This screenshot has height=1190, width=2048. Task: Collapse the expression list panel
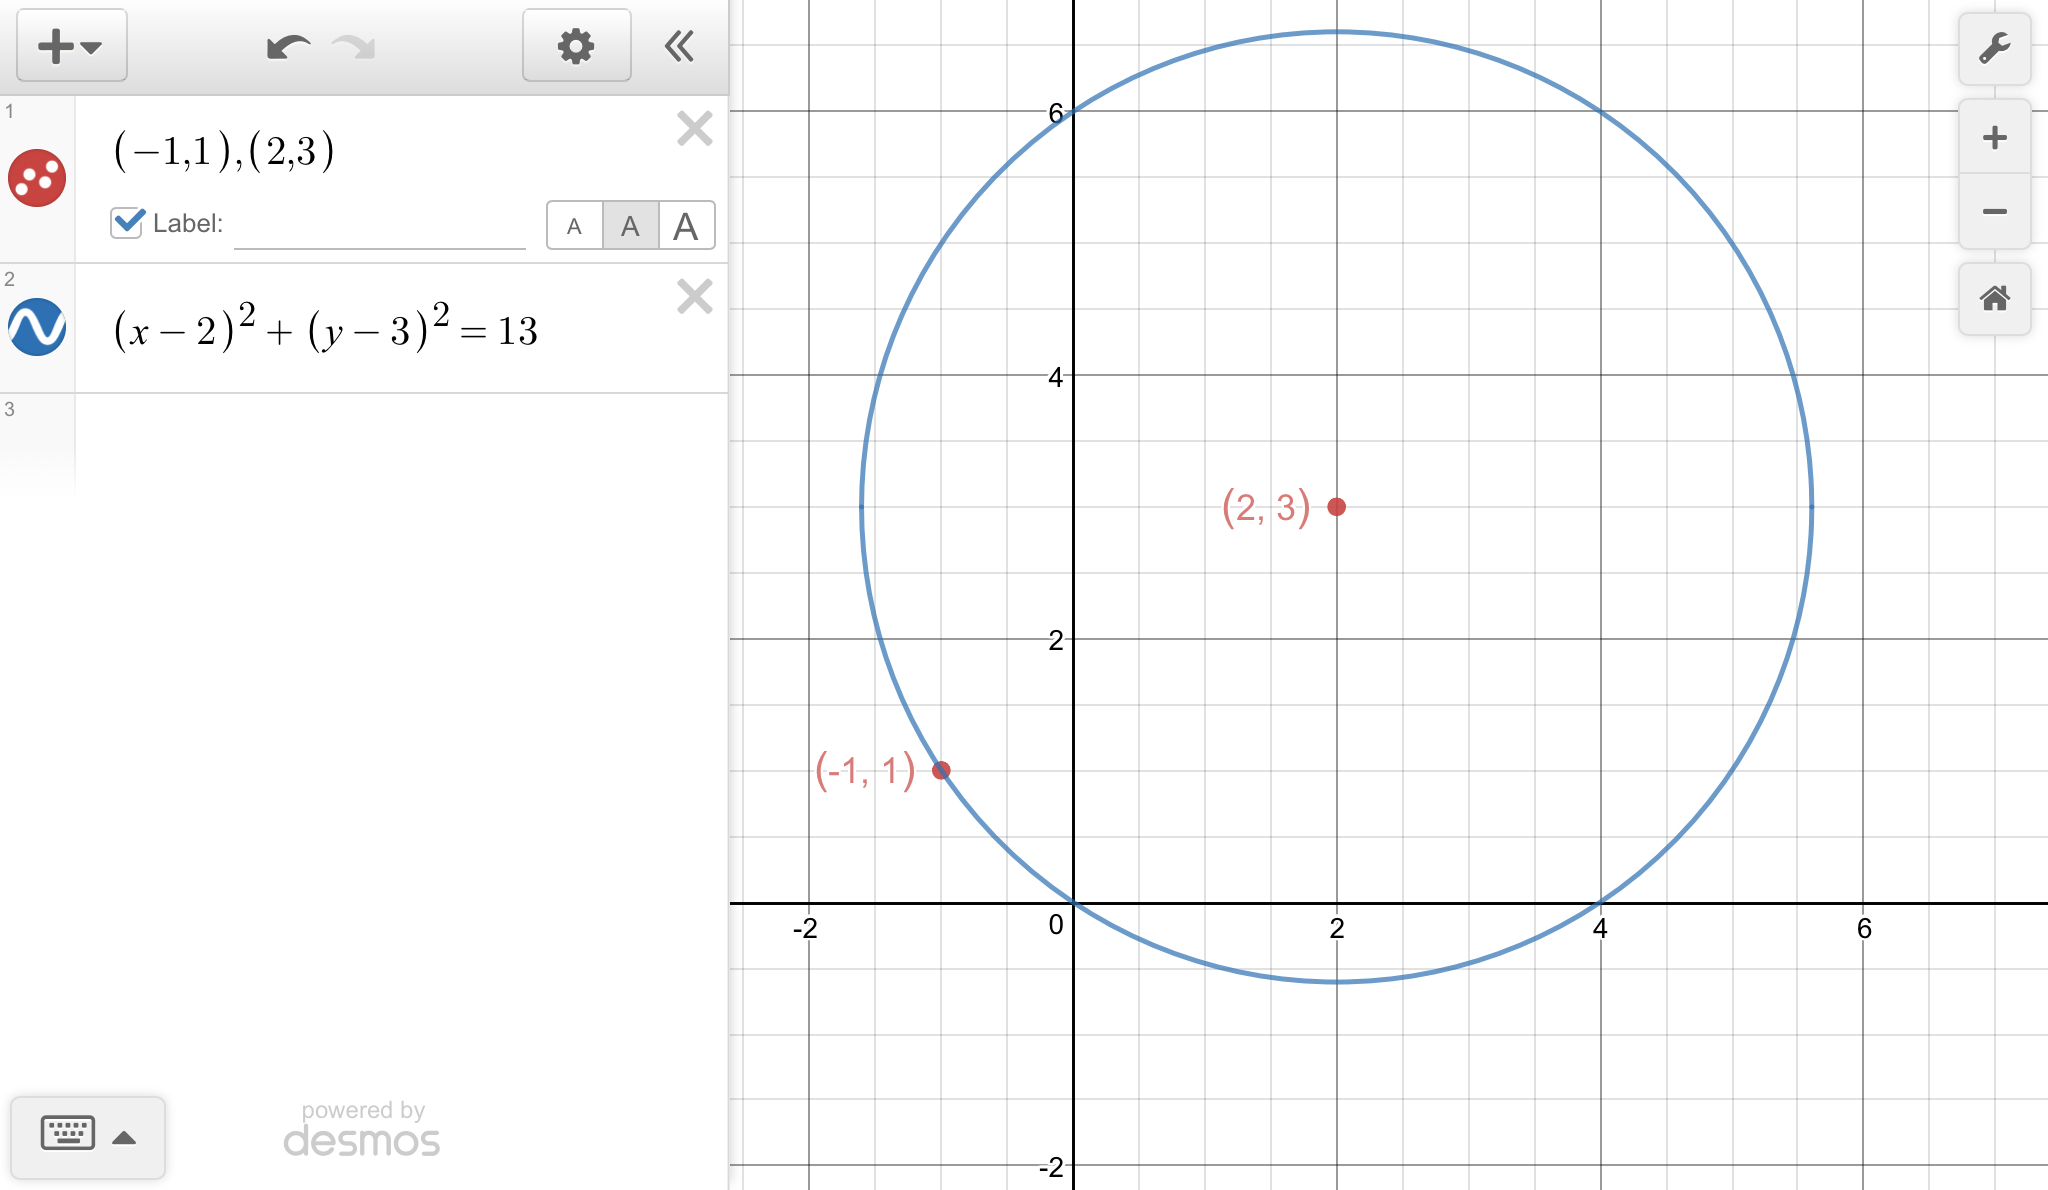680,46
